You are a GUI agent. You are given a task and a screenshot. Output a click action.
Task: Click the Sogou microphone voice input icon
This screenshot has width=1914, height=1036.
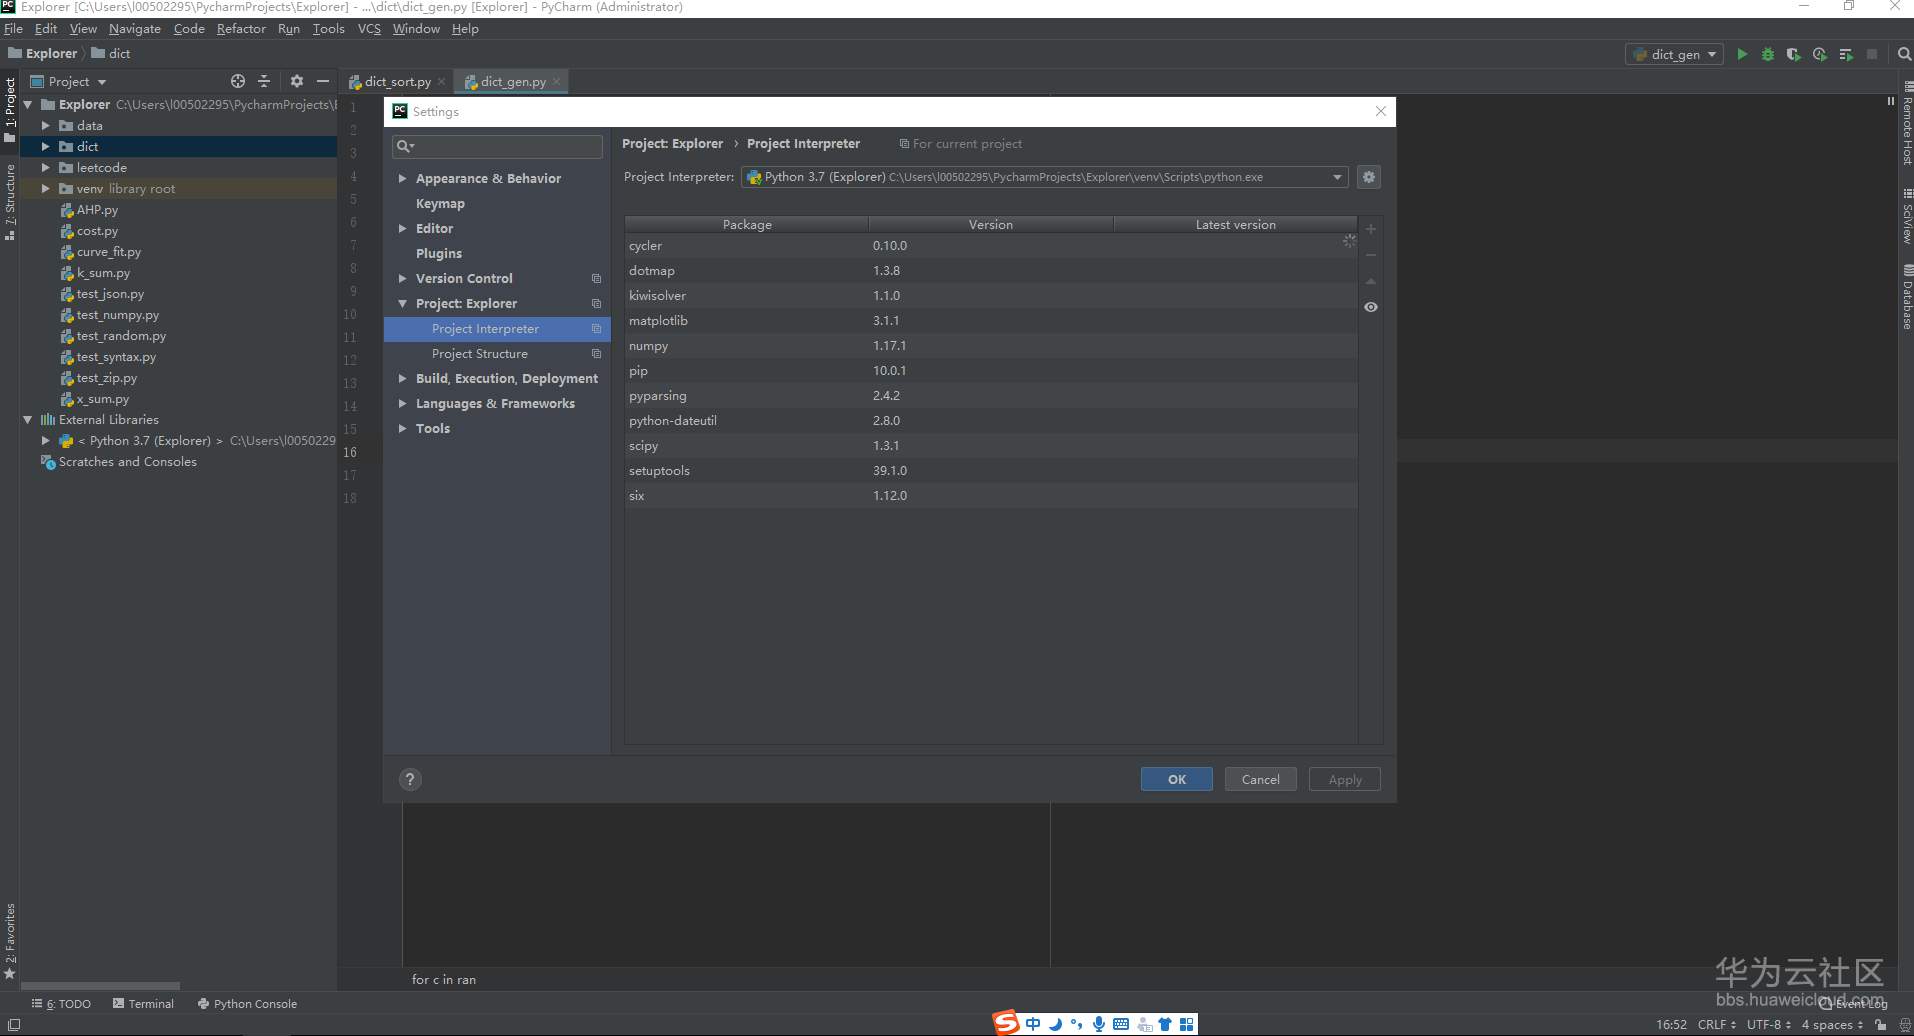tap(1098, 1024)
